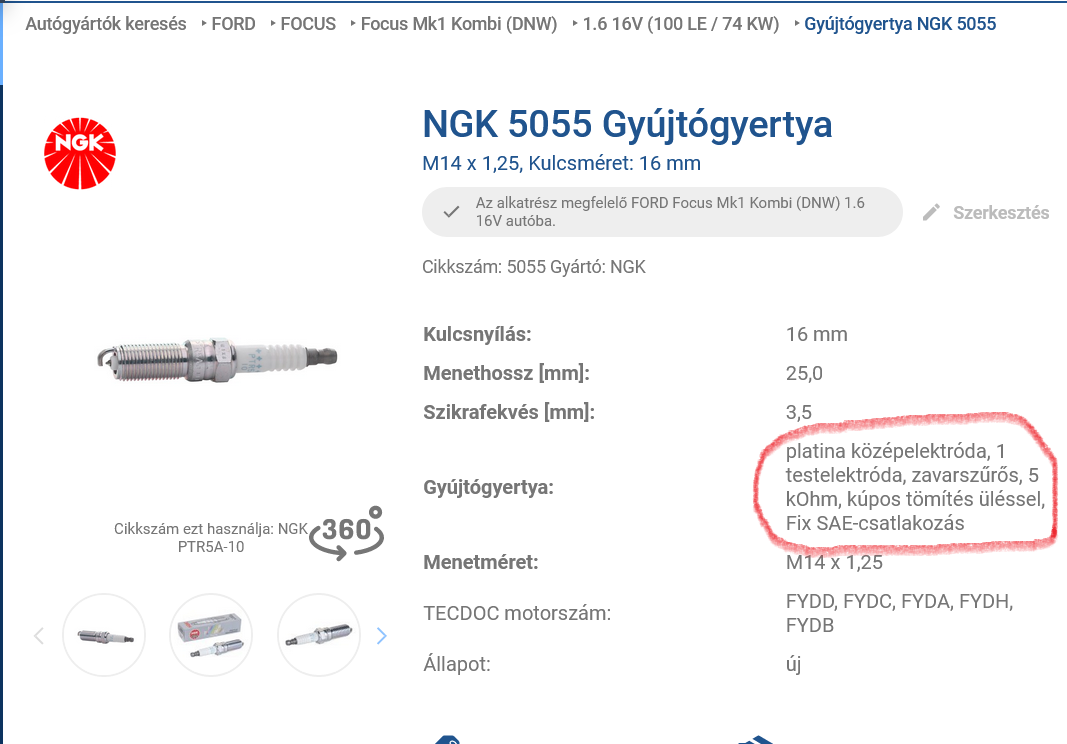Select first spark plug thumbnail
Image resolution: width=1067 pixels, height=744 pixels.
(x=104, y=635)
